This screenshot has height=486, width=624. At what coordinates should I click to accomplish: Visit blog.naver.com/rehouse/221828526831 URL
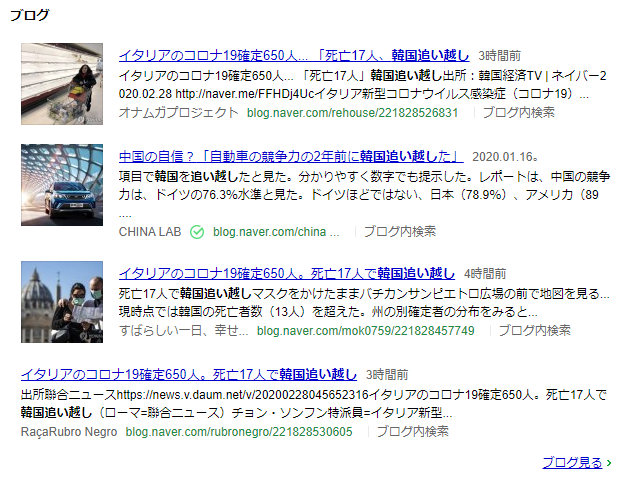[352, 113]
